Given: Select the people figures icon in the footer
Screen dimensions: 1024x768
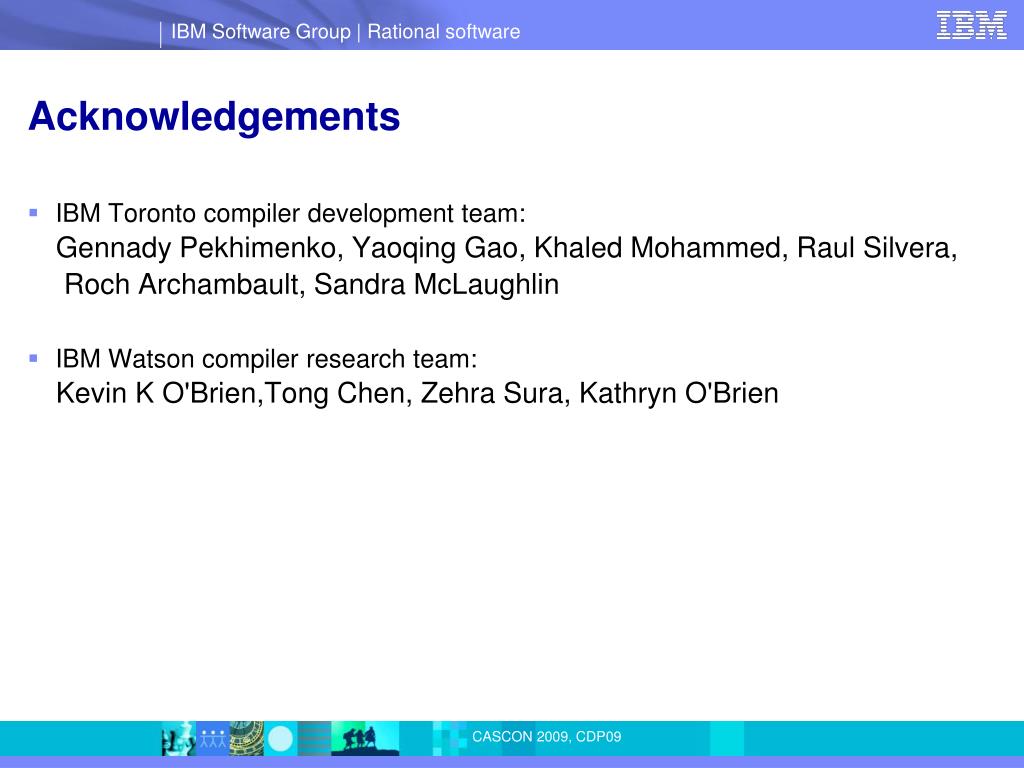Looking at the screenshot, I should click(212, 738).
